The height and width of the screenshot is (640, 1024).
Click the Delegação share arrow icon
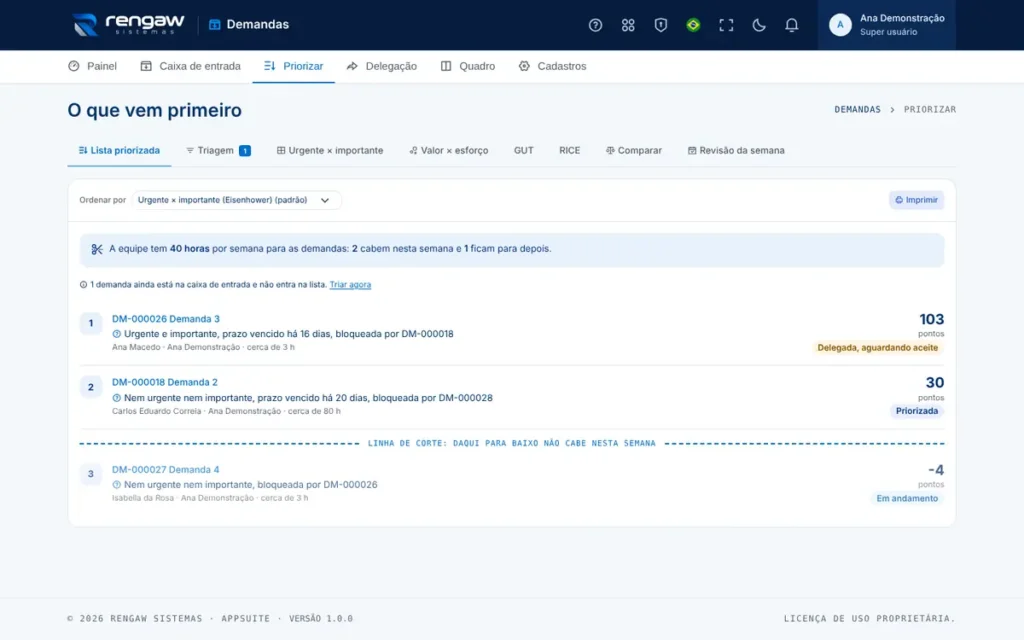(x=352, y=66)
